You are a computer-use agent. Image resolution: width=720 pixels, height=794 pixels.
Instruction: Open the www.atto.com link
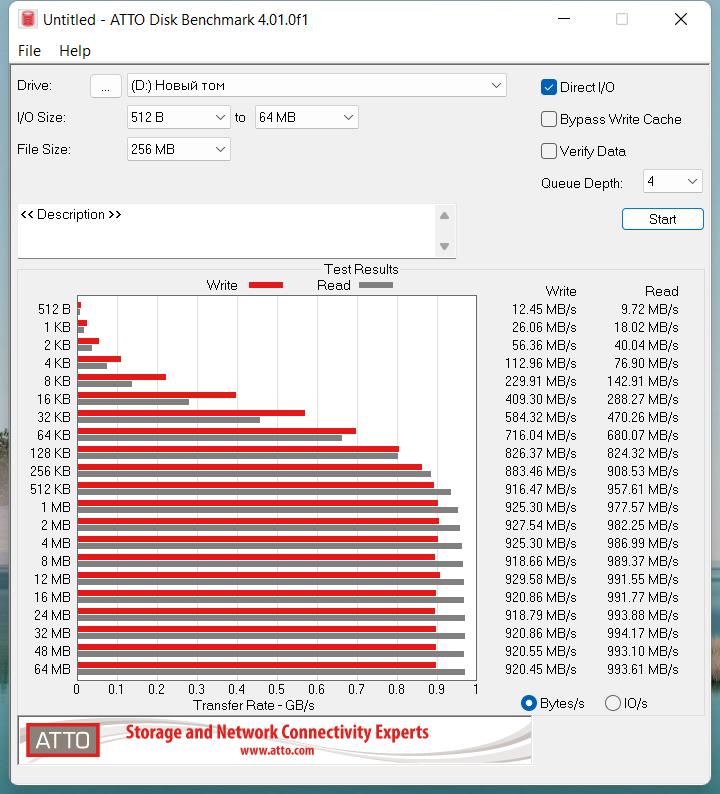(x=277, y=750)
